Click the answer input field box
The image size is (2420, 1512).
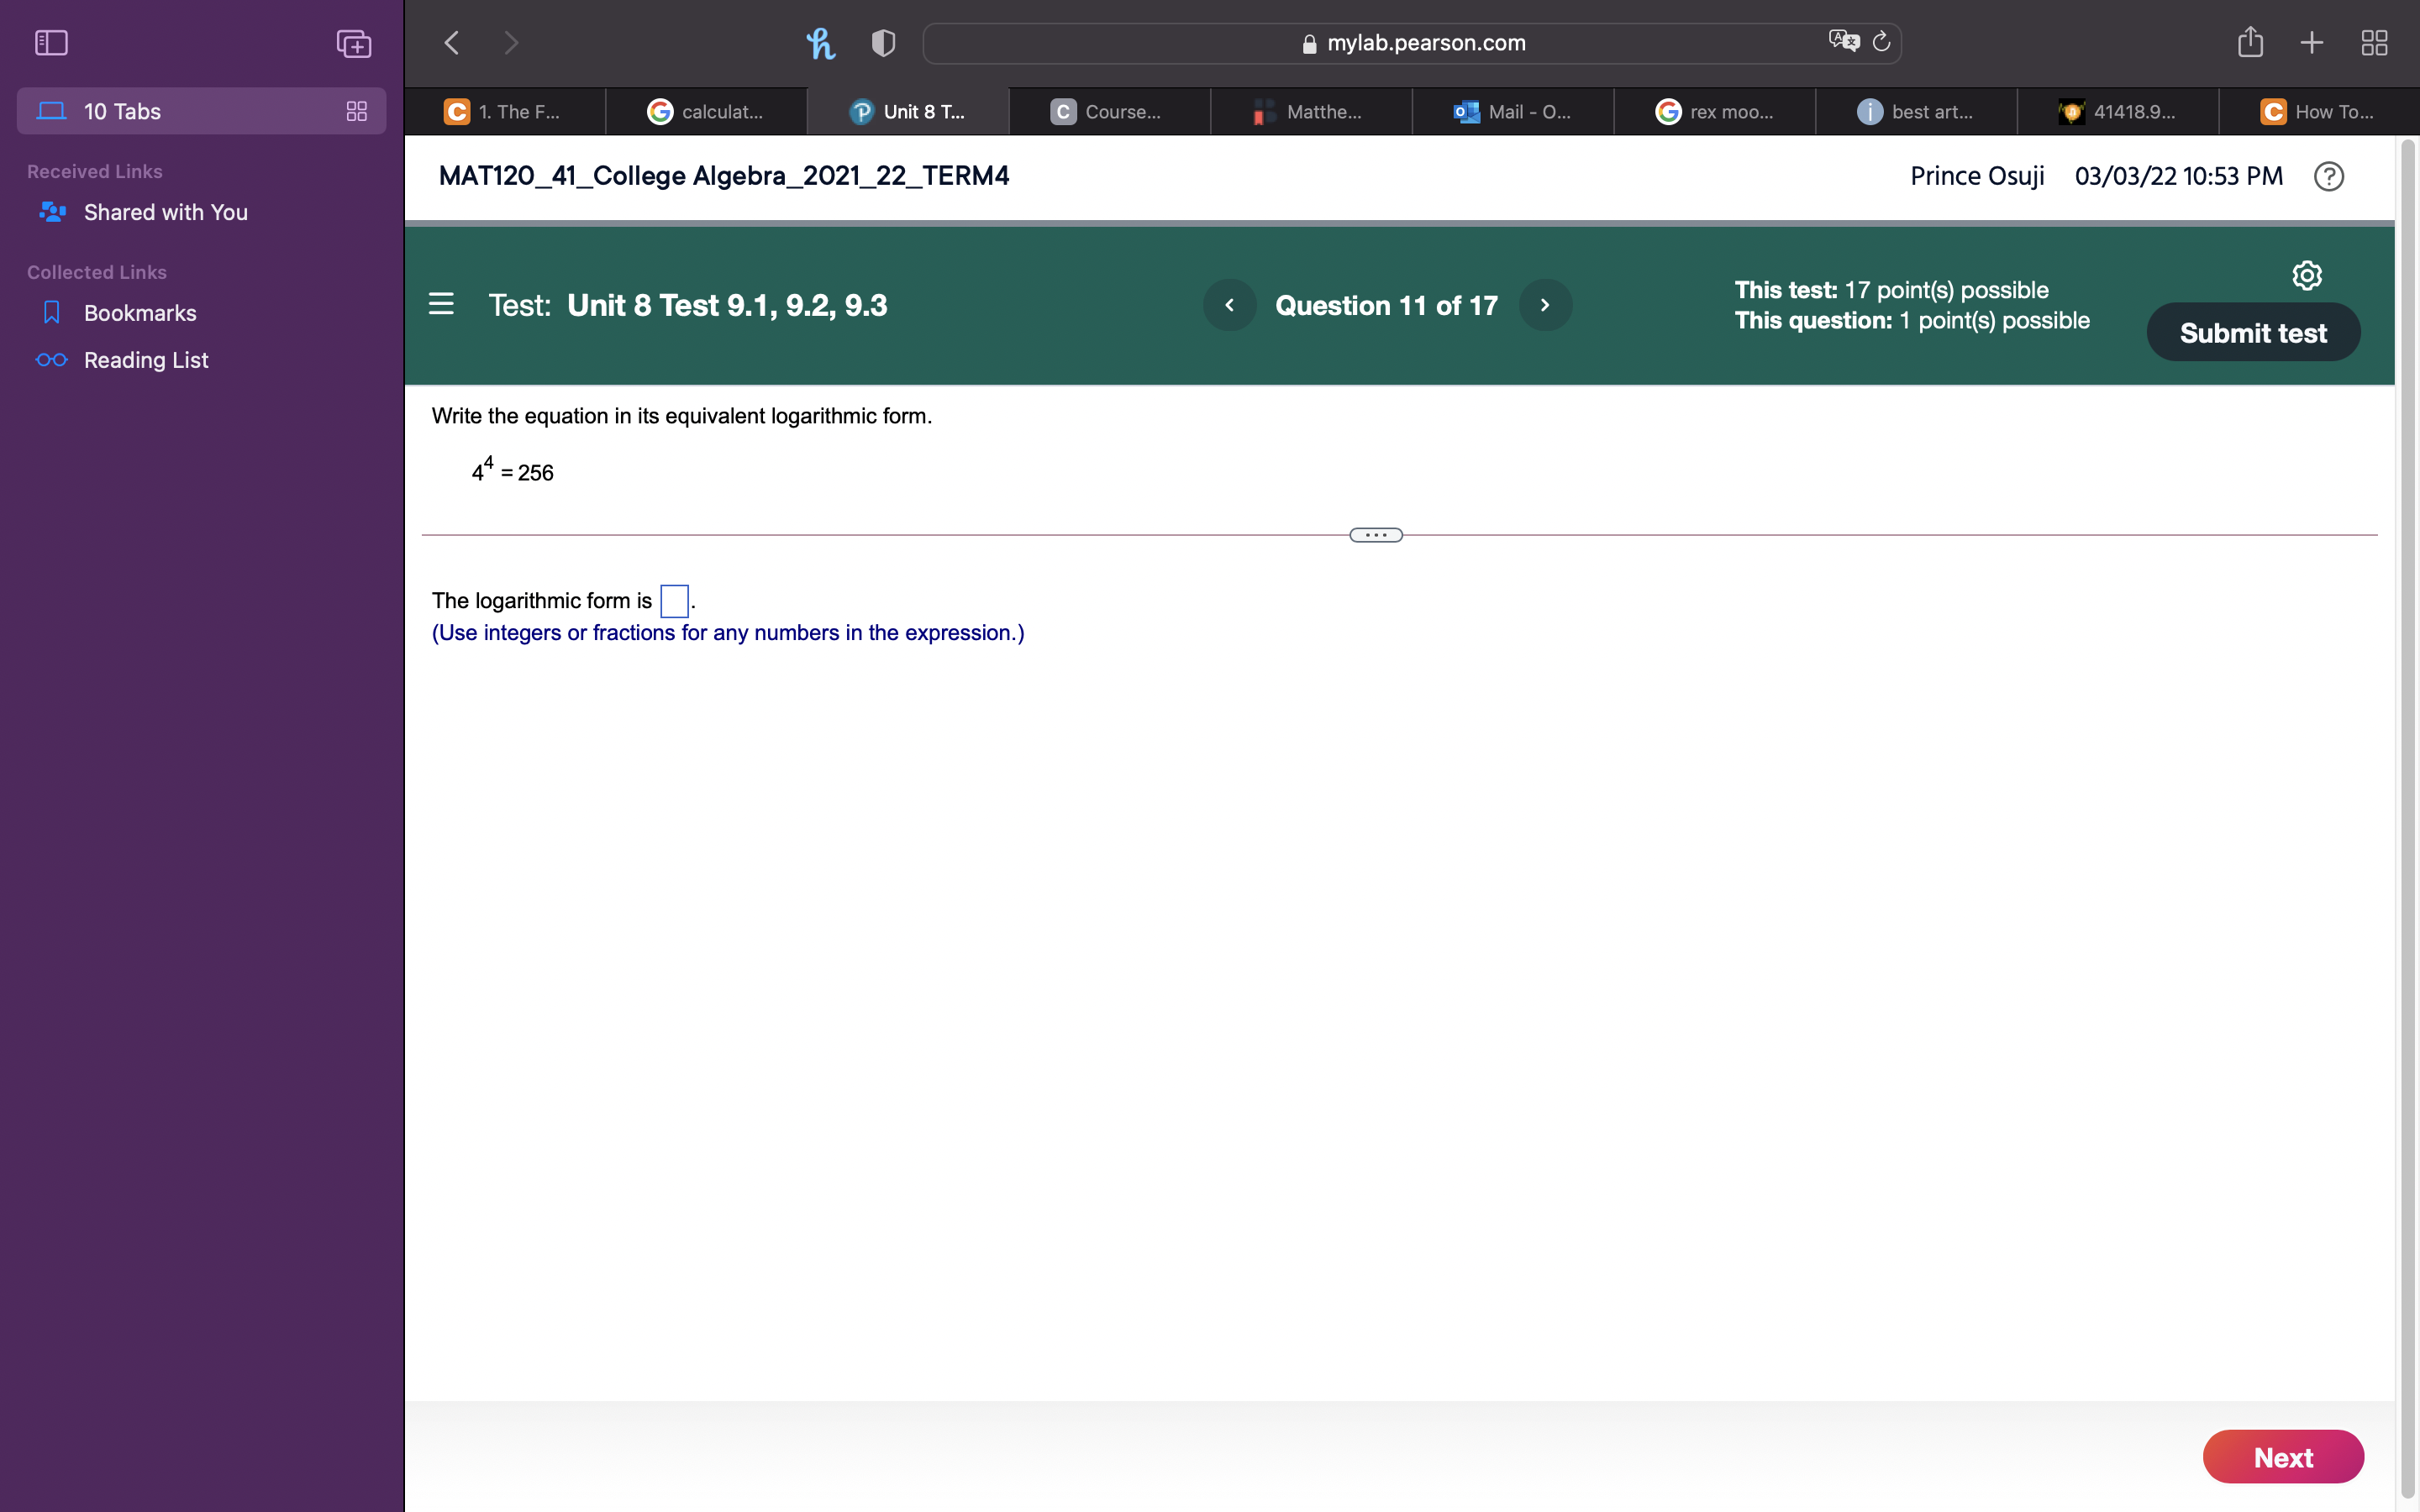[672, 599]
